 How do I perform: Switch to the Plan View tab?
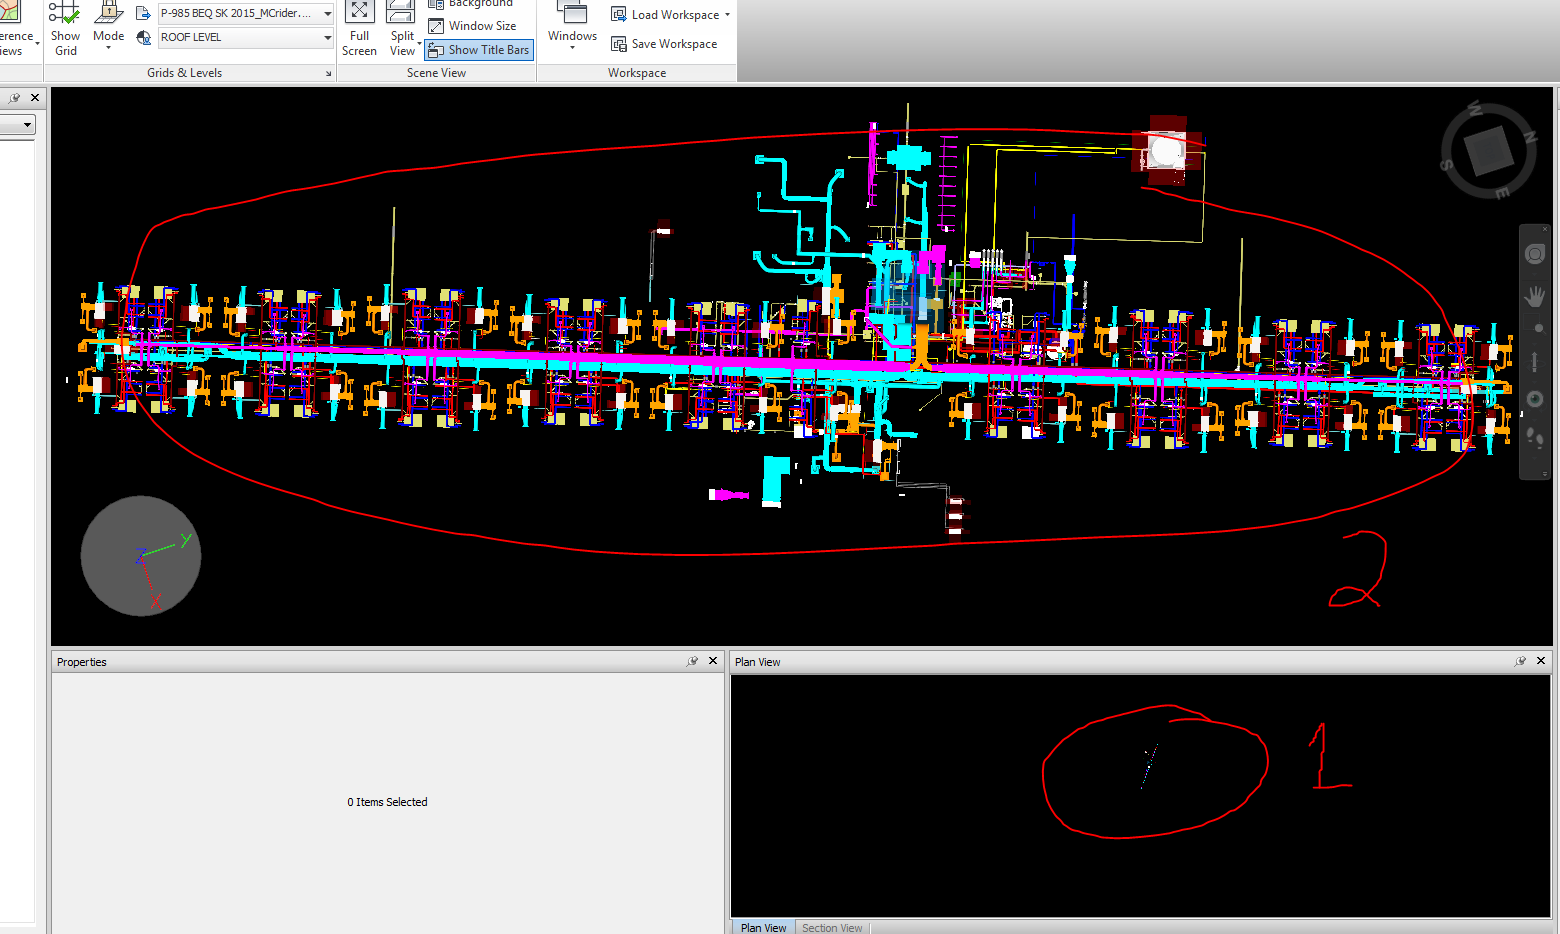(763, 927)
